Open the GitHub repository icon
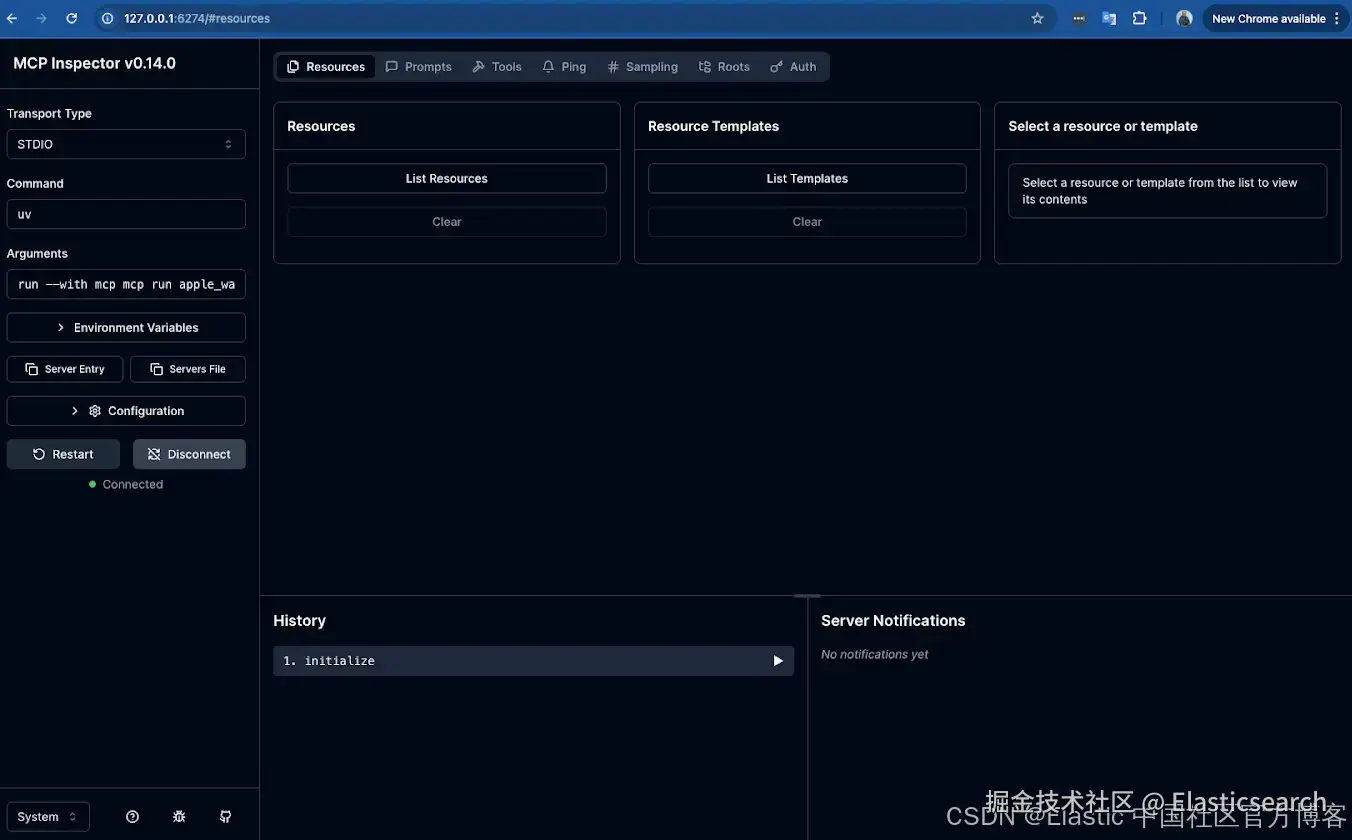 [226, 817]
